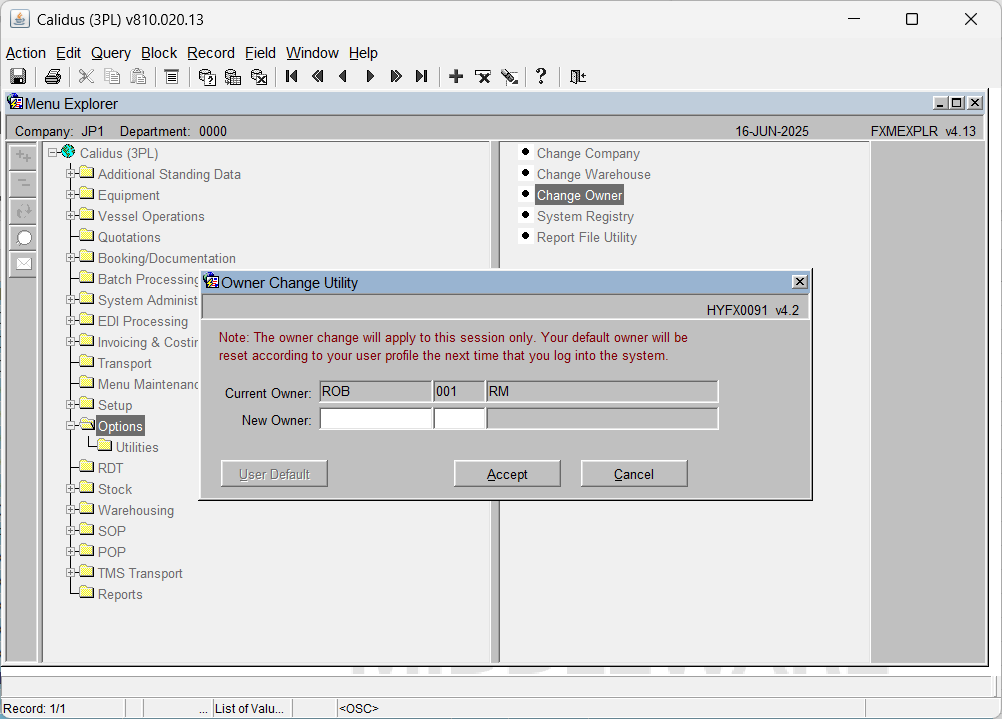Expand the Stock folder node
Viewport: 1002px width, 719px height.
71,488
